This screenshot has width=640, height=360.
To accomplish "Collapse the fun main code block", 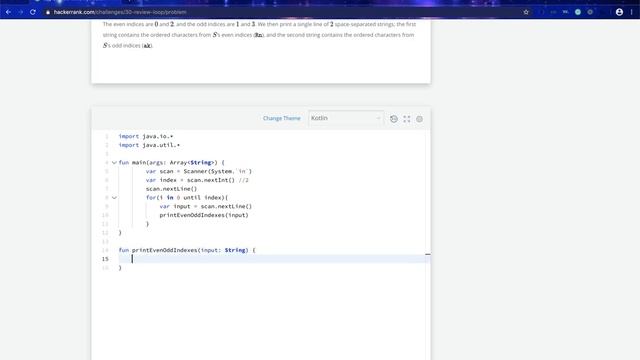I will [114, 162].
